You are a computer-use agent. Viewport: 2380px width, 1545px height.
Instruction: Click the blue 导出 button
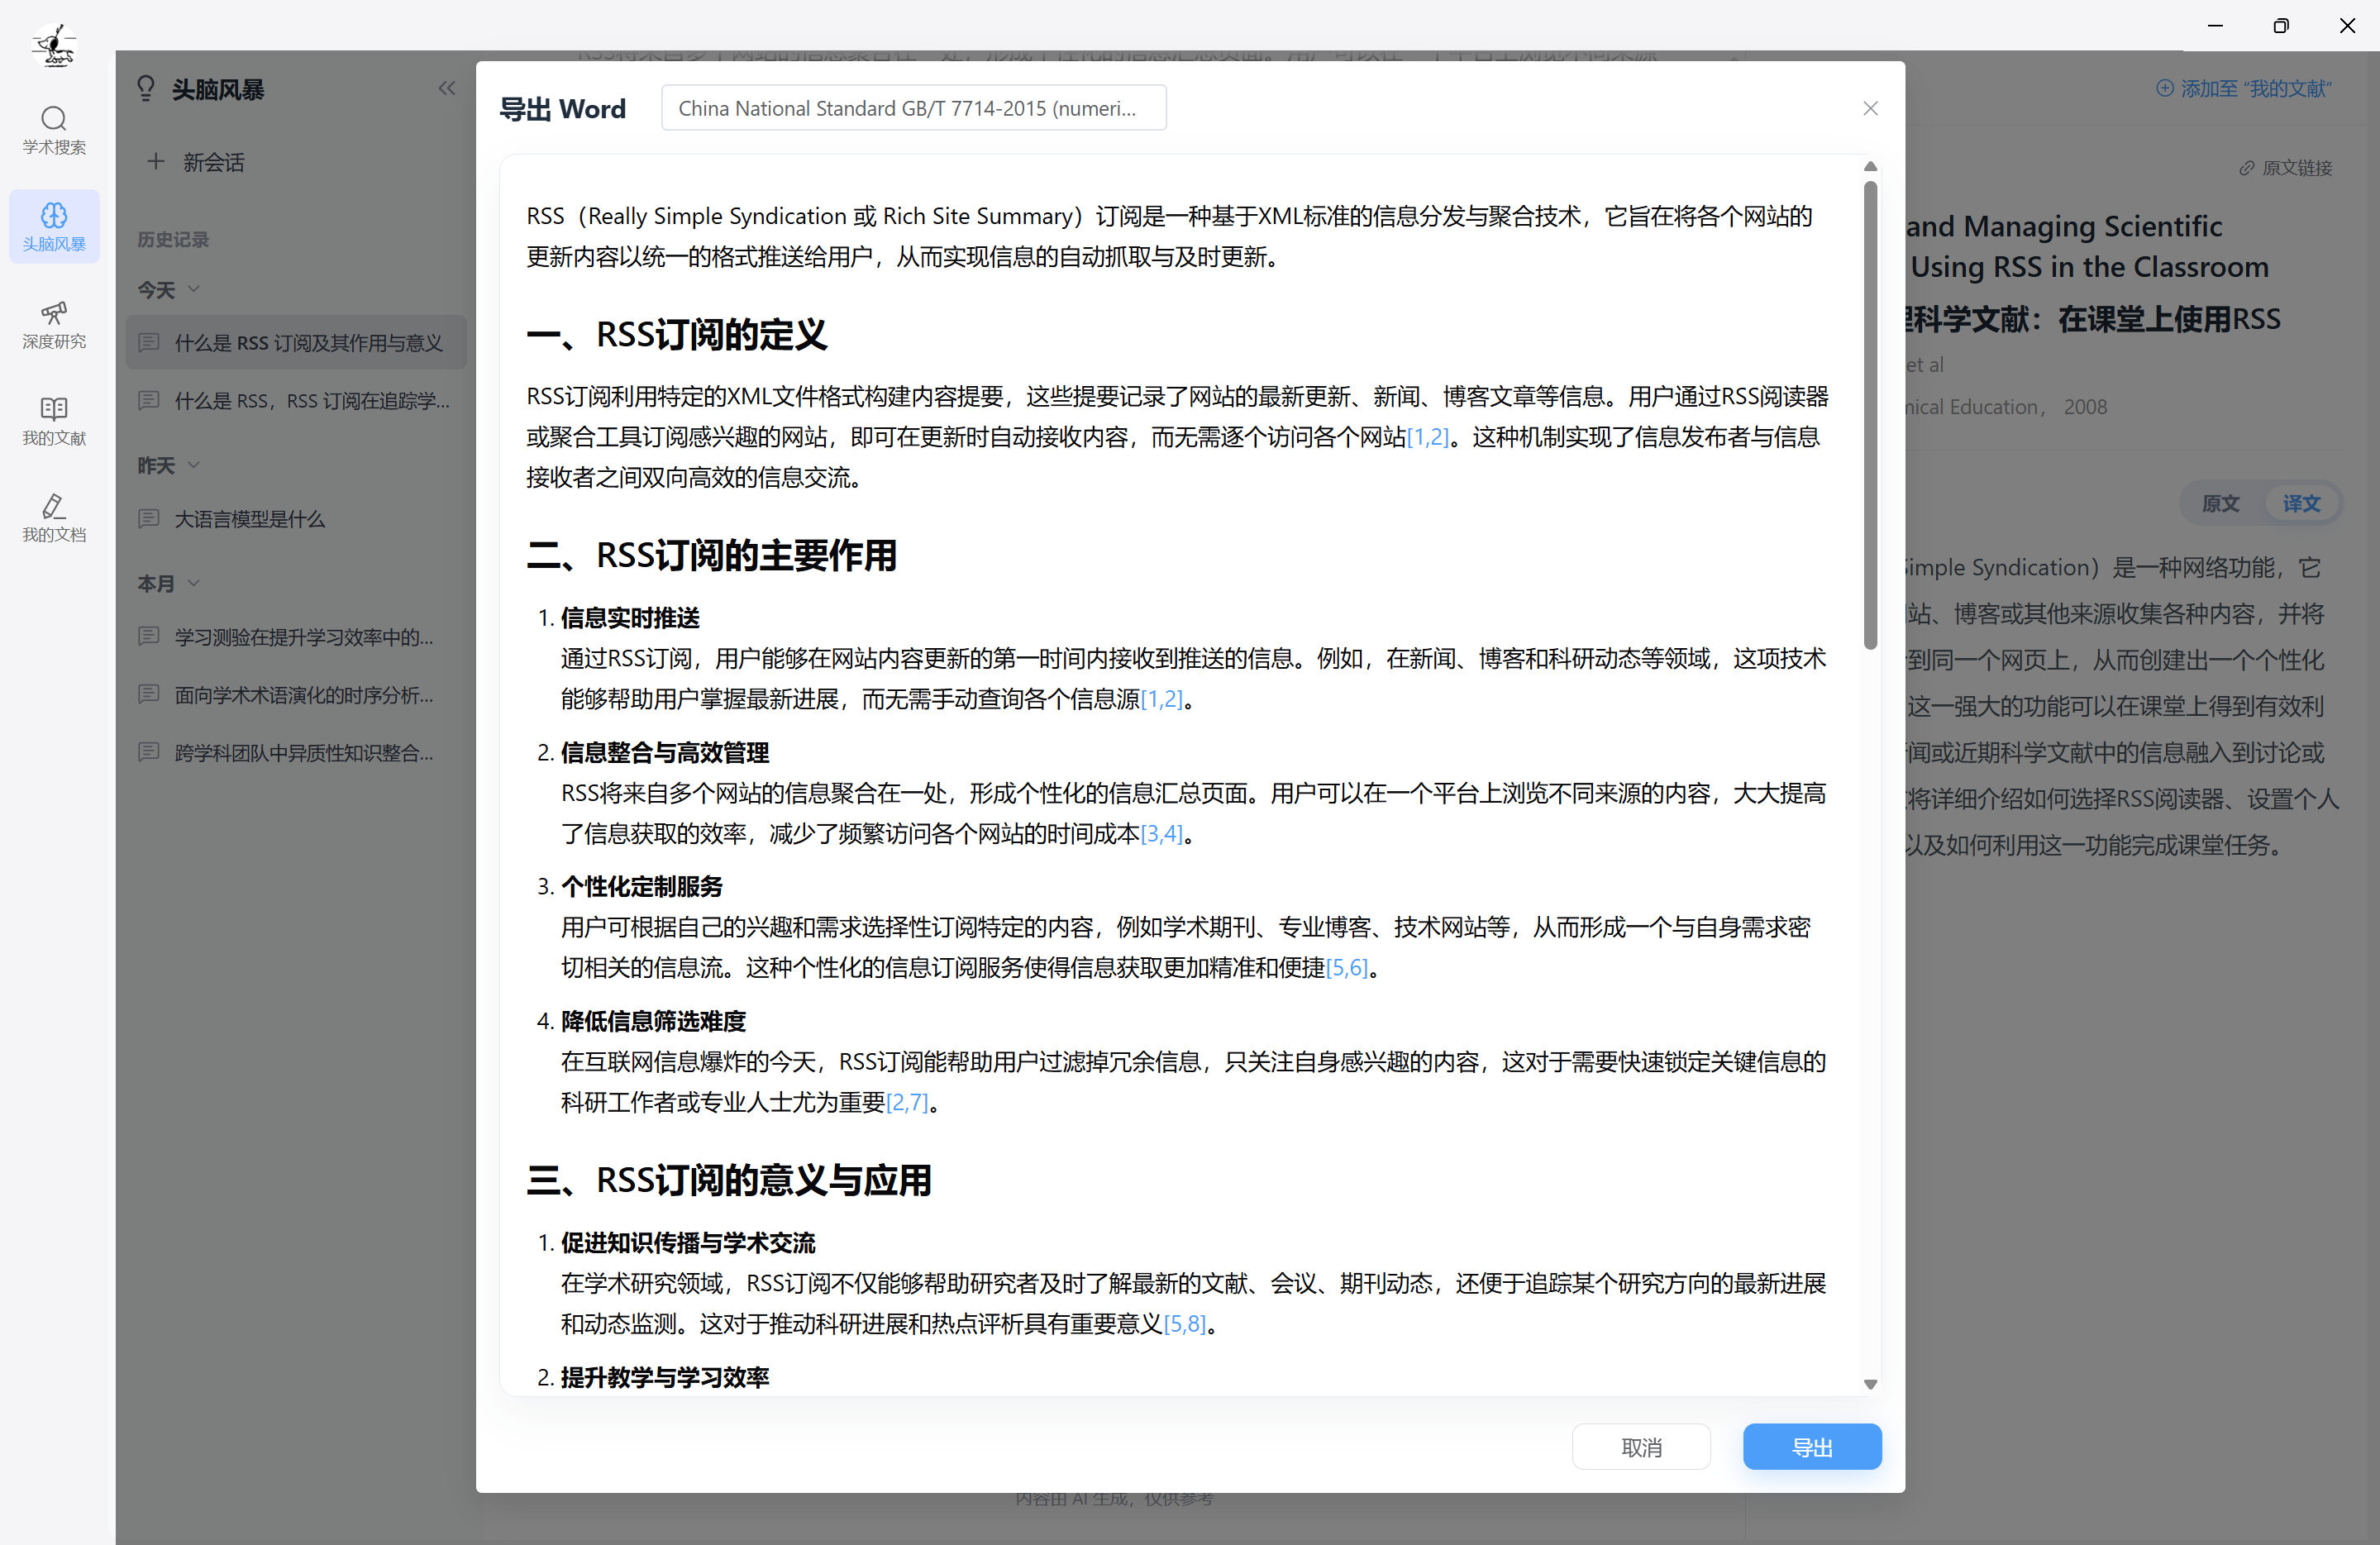pos(1811,1446)
